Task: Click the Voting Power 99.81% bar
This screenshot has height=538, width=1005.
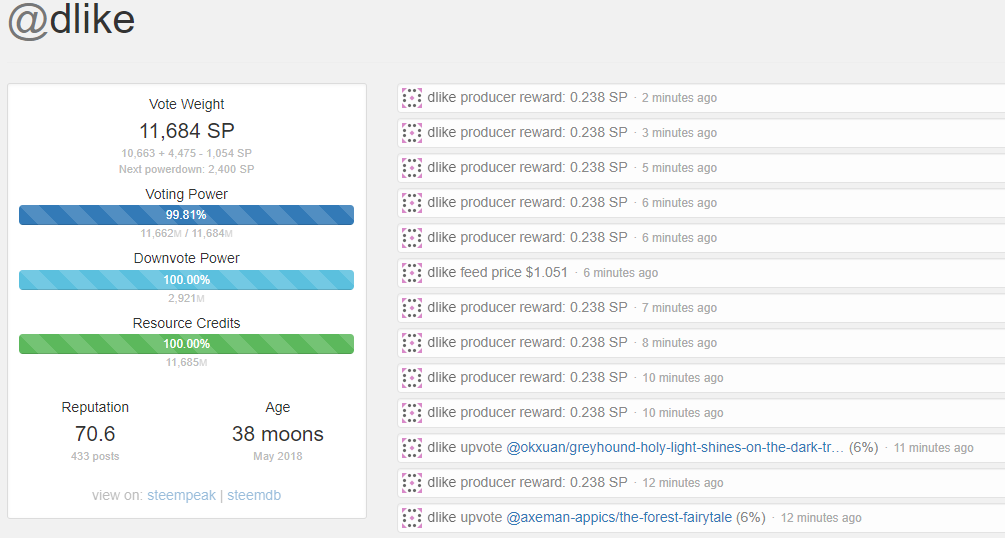Action: pos(186,215)
